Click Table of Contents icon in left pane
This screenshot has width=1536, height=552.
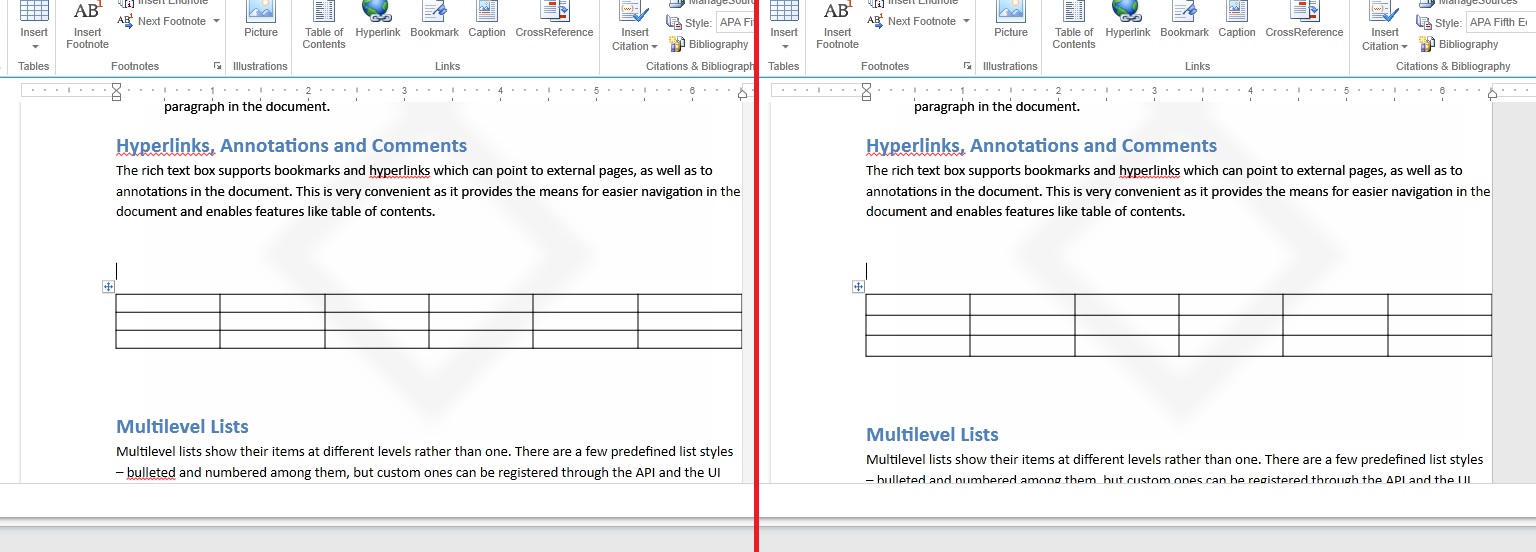(324, 10)
